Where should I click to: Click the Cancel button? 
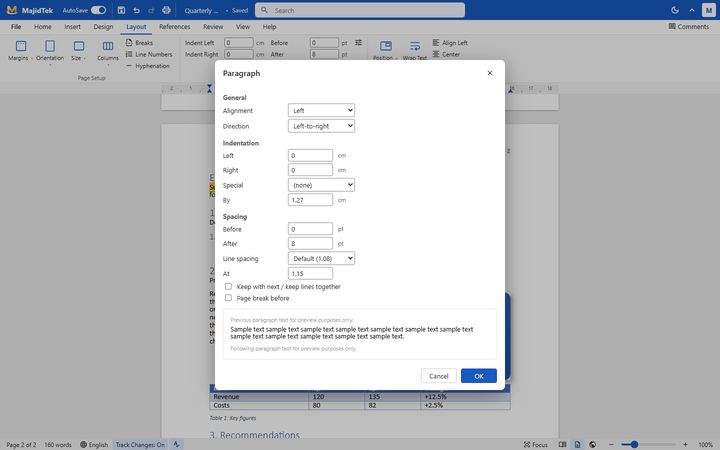pos(439,376)
